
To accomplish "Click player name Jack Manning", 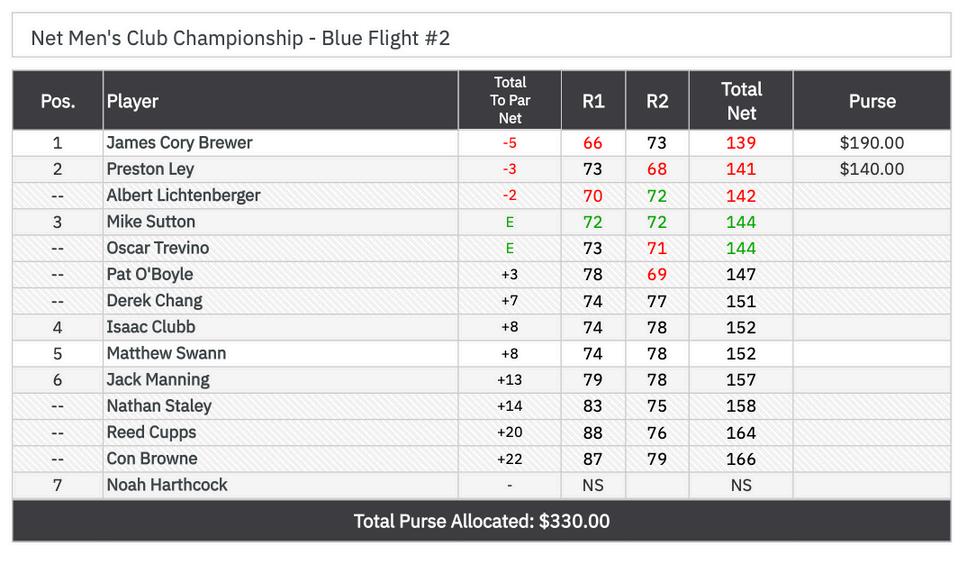I will [x=158, y=380].
